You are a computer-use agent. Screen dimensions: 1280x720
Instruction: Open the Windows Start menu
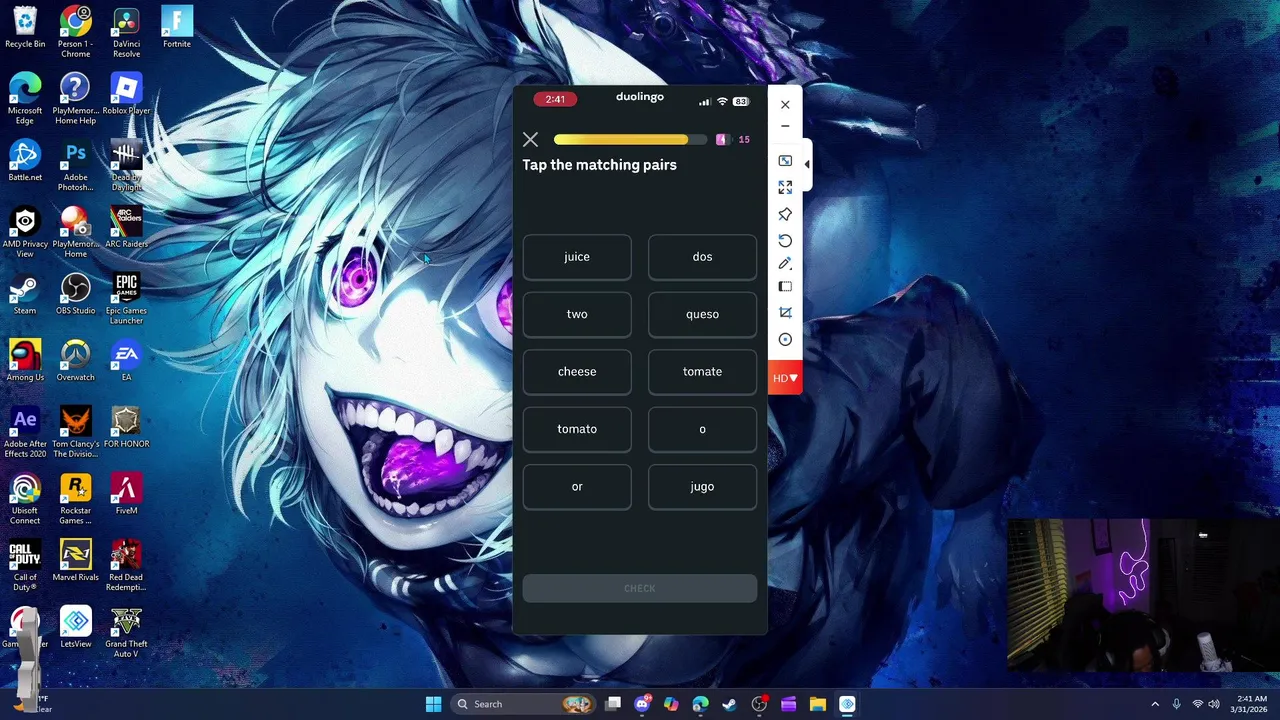[x=433, y=704]
